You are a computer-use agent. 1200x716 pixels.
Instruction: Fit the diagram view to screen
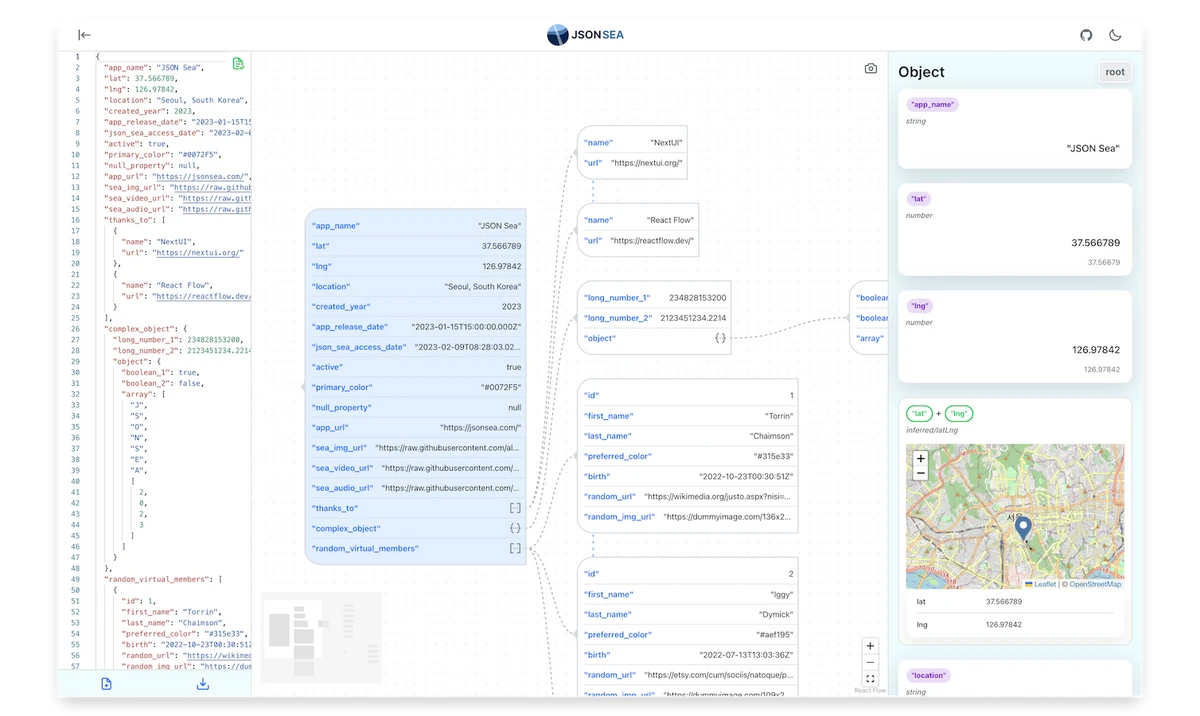tap(870, 678)
